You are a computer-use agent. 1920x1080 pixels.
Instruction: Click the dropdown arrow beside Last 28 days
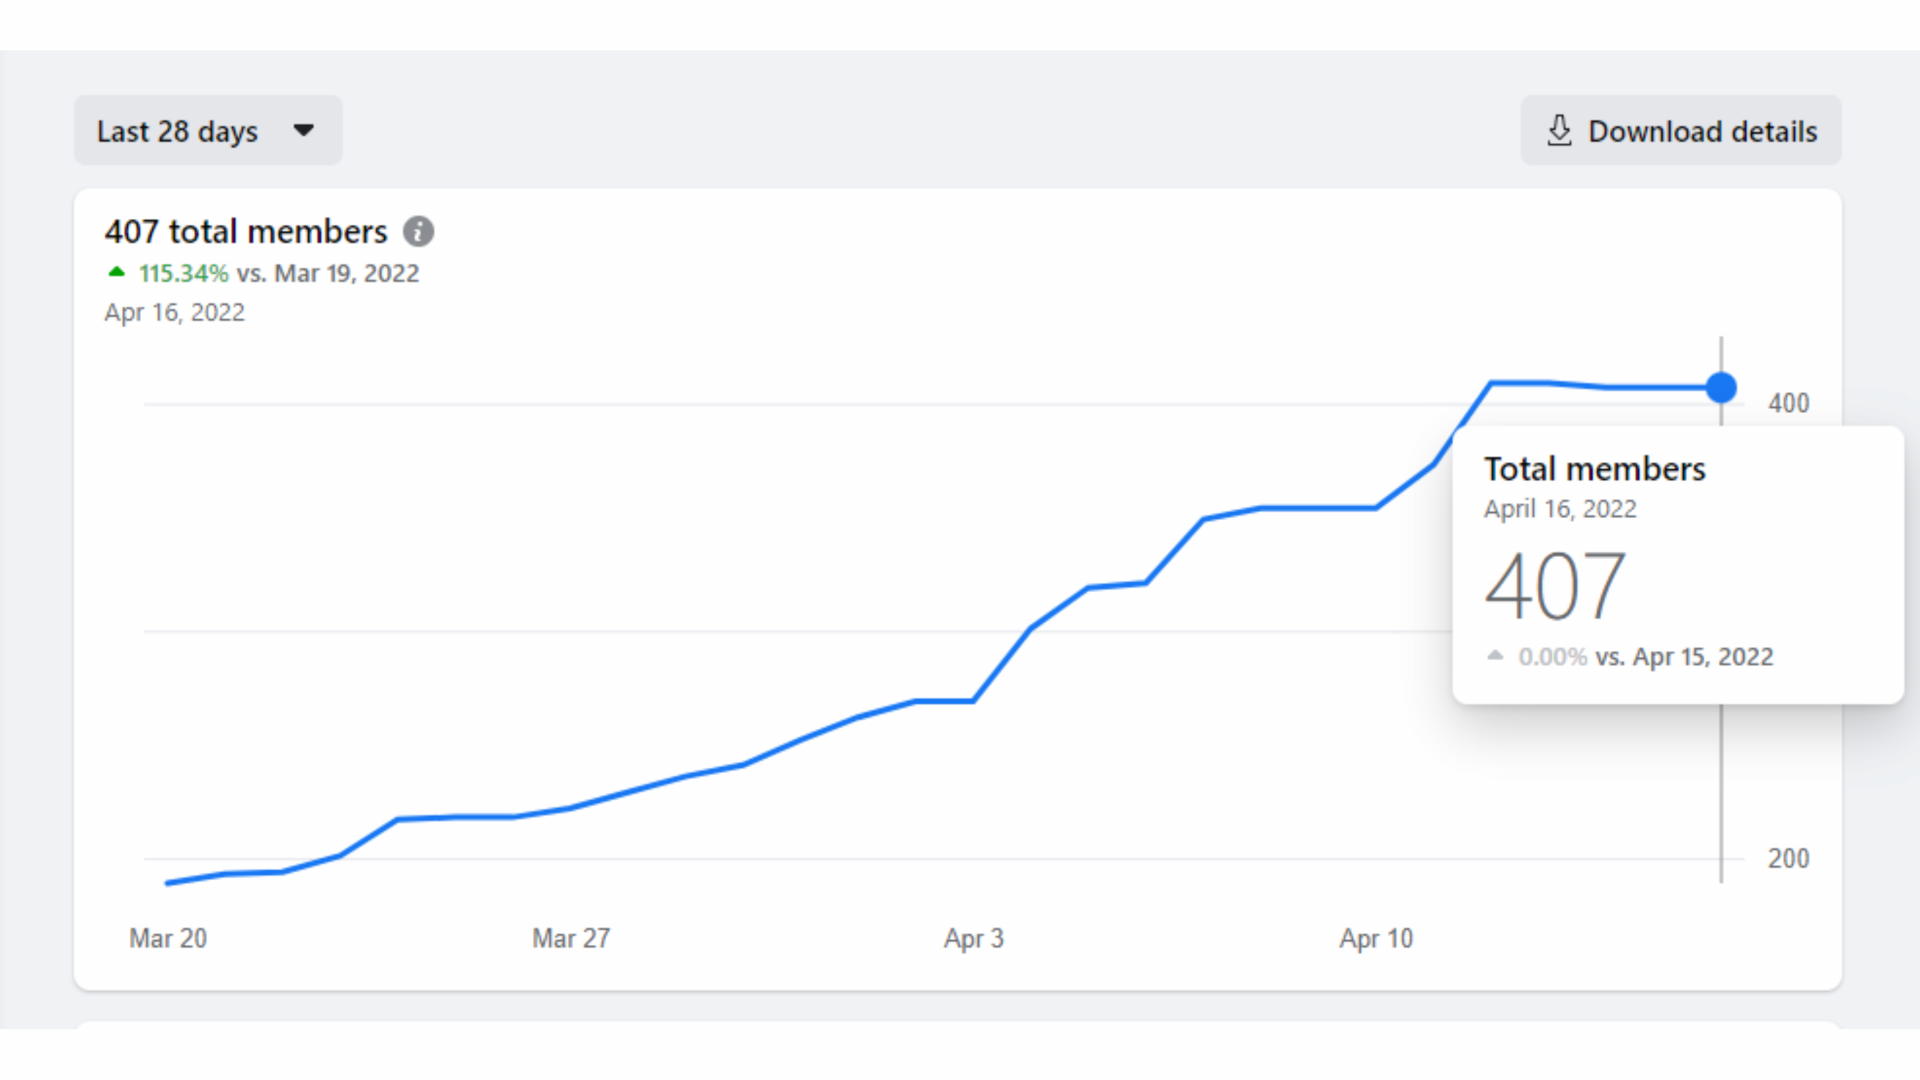click(x=304, y=130)
